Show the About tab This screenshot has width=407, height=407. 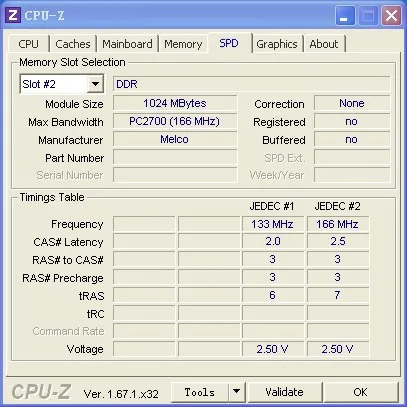(x=324, y=44)
